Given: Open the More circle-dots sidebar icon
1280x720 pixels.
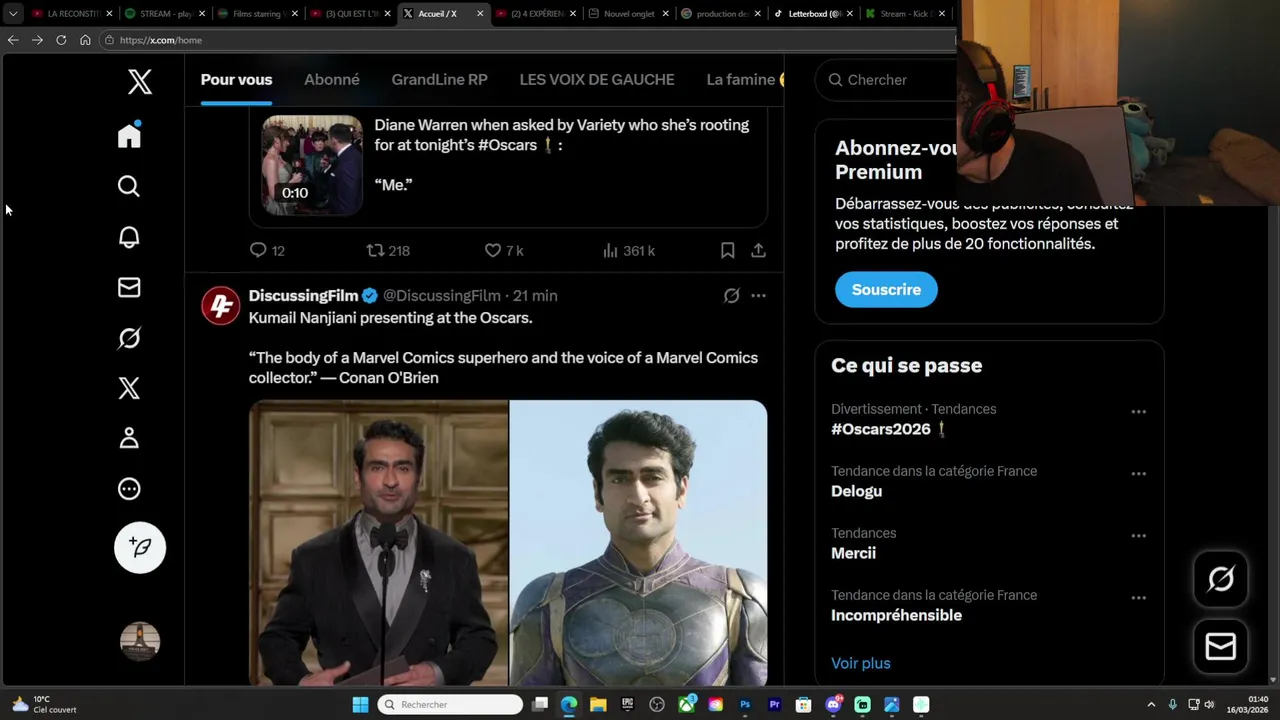Looking at the screenshot, I should click(129, 489).
